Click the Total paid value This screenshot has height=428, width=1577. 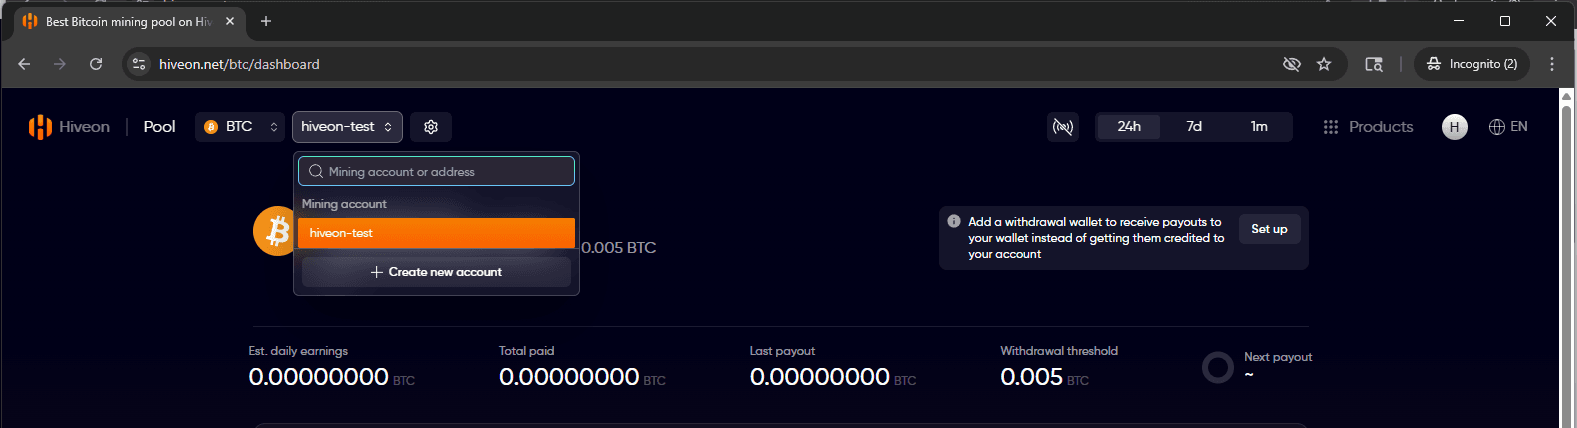click(x=569, y=377)
